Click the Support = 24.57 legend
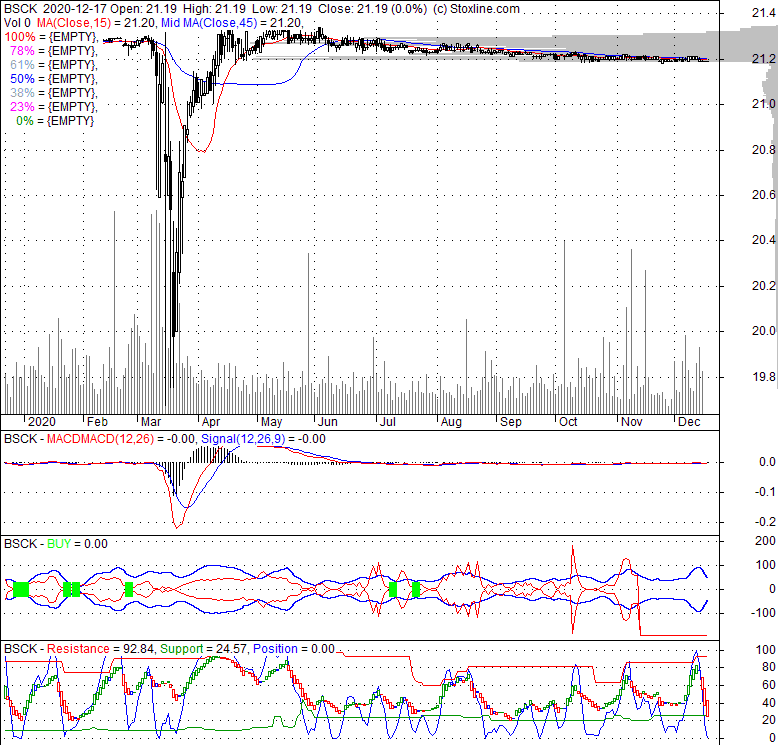The height and width of the screenshot is (745, 780). click(204, 649)
